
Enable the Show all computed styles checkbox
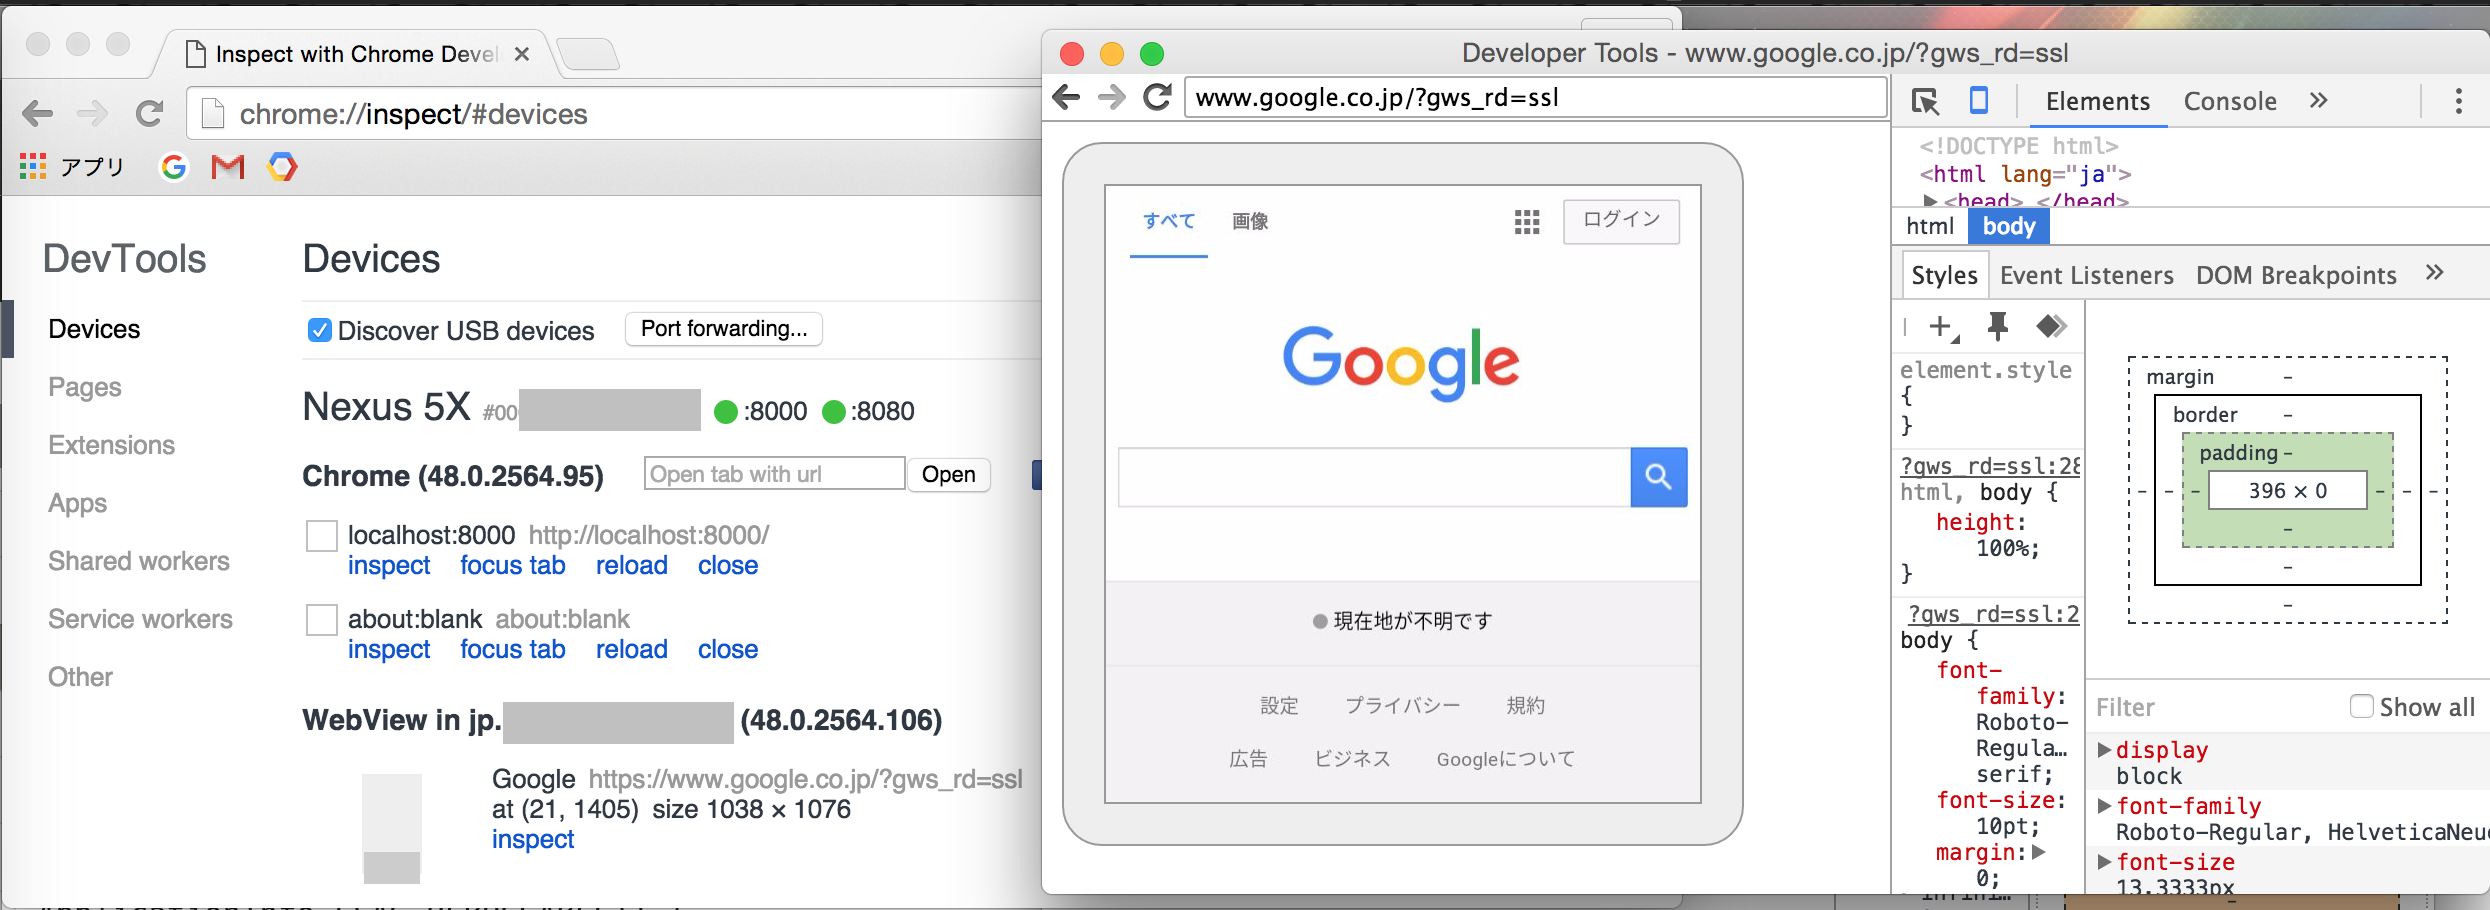[x=2361, y=707]
